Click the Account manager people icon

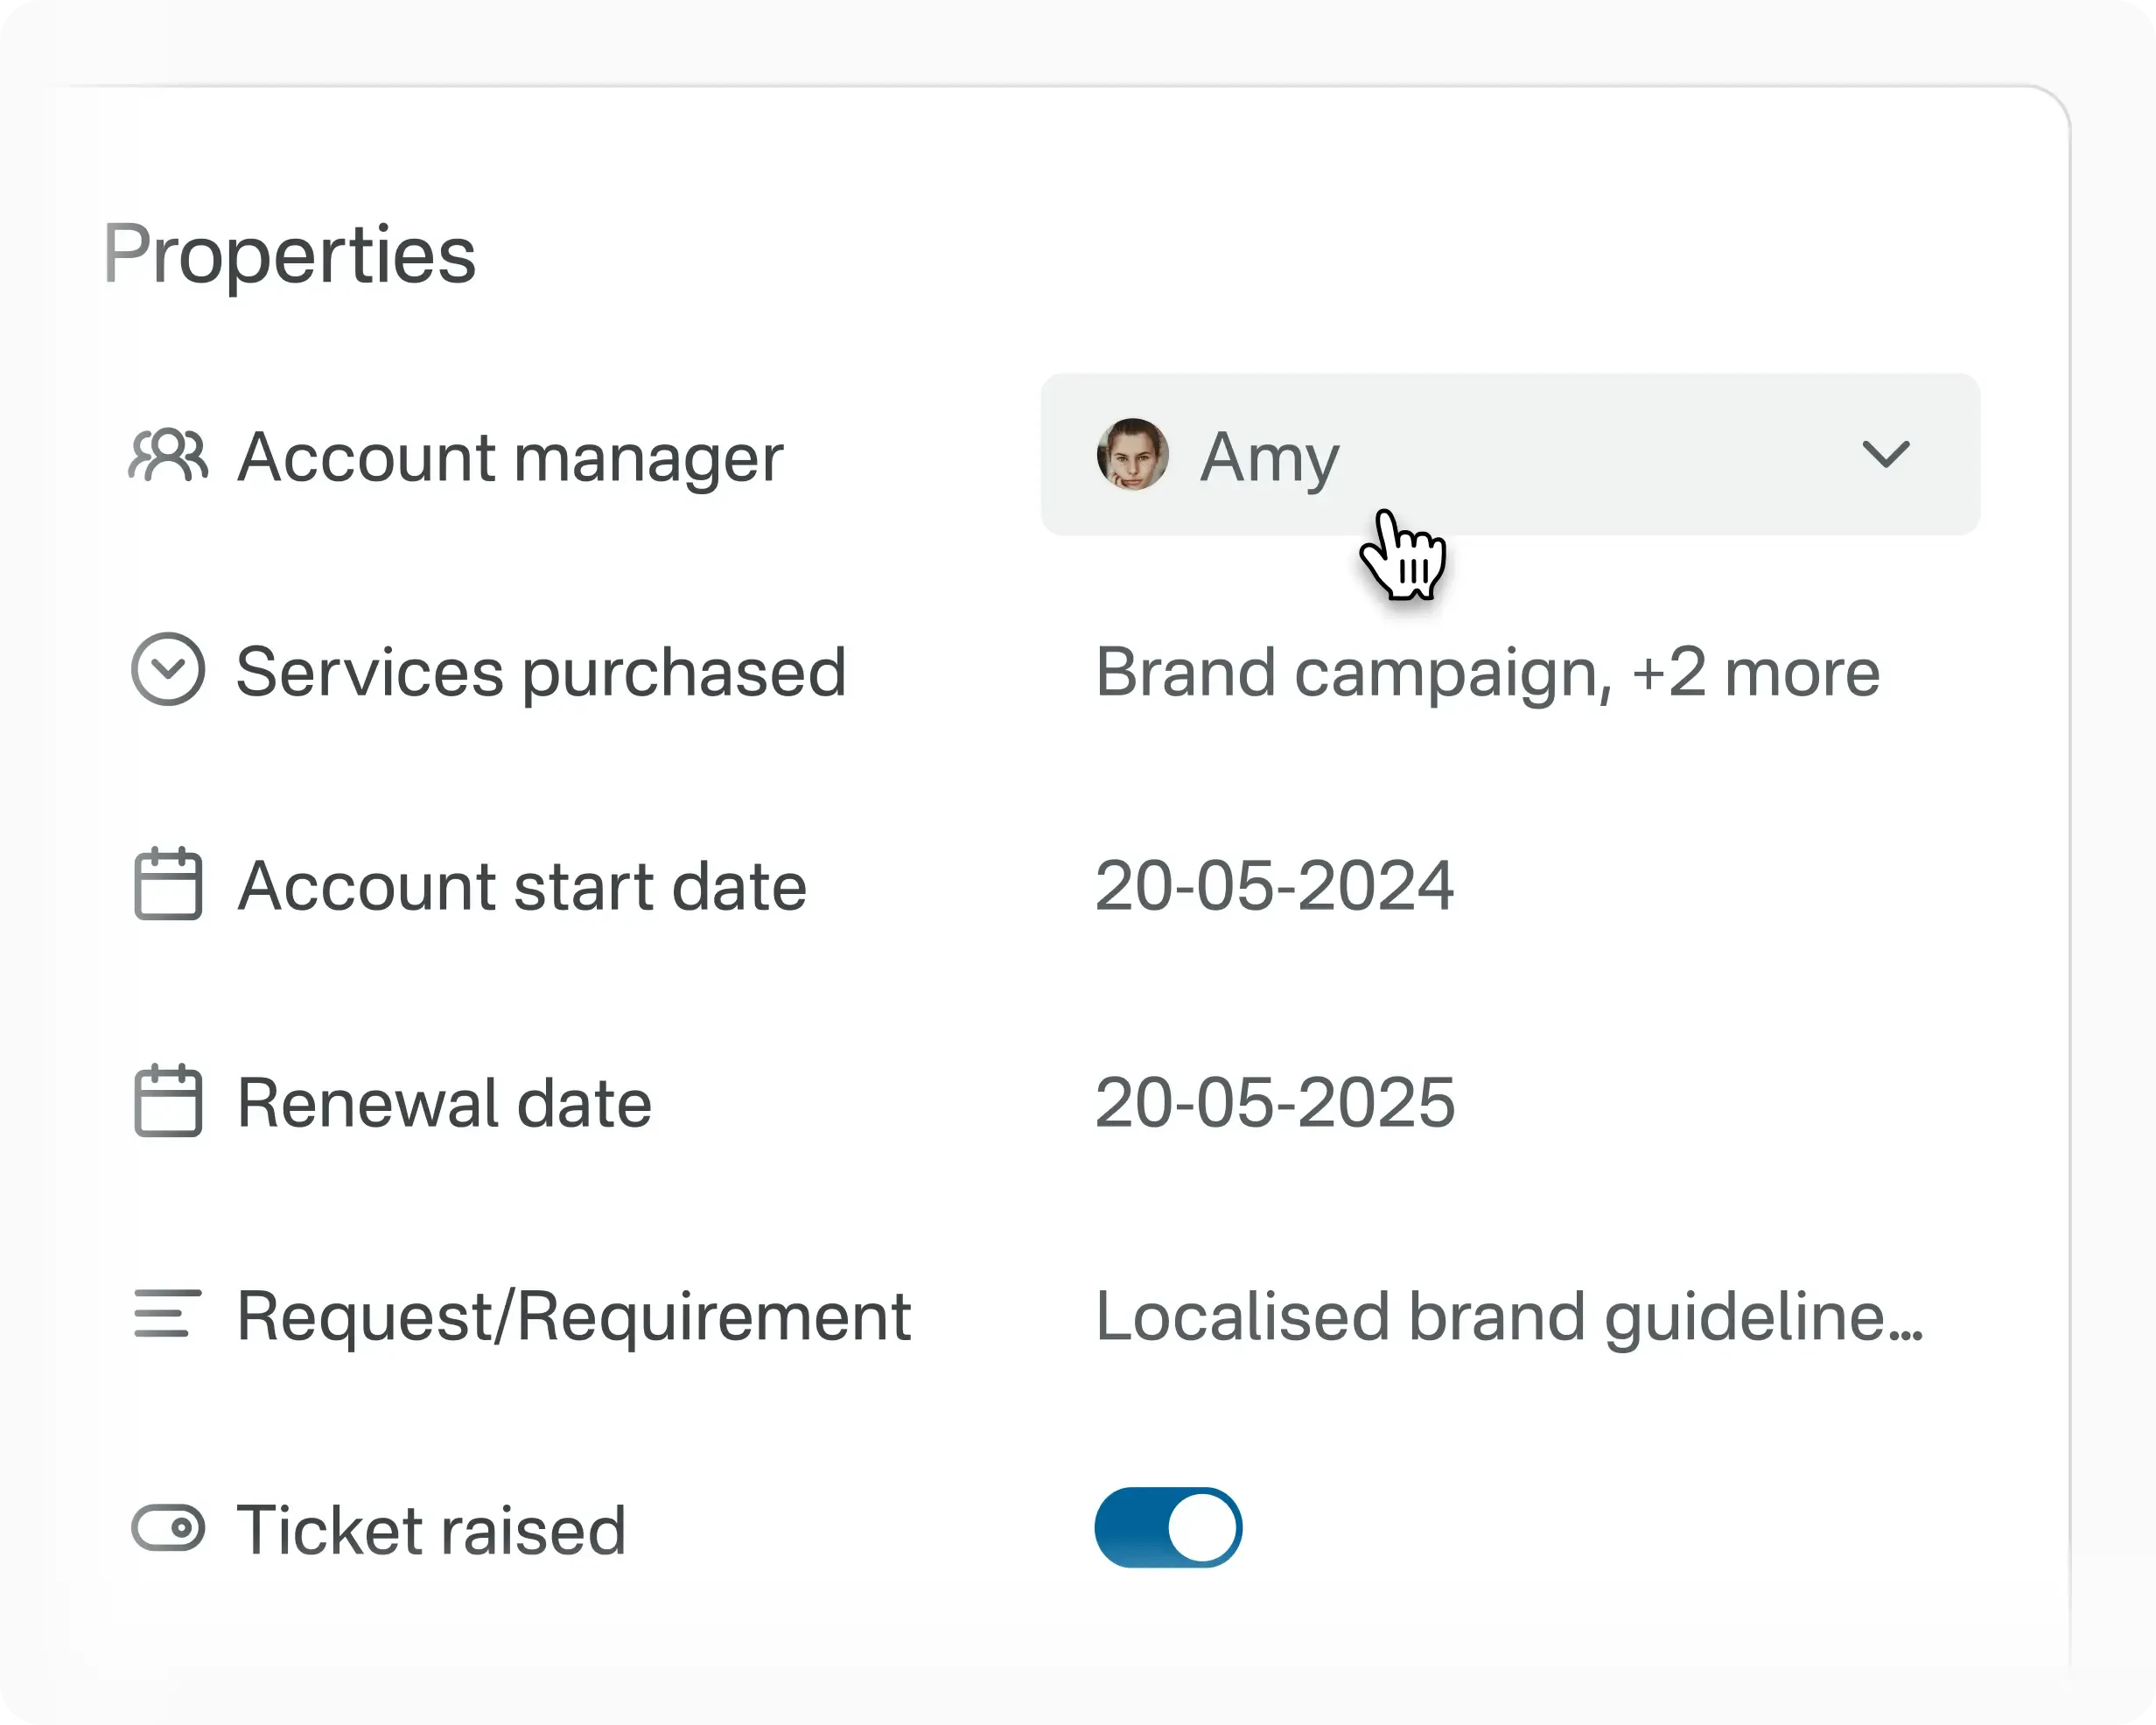(x=170, y=458)
